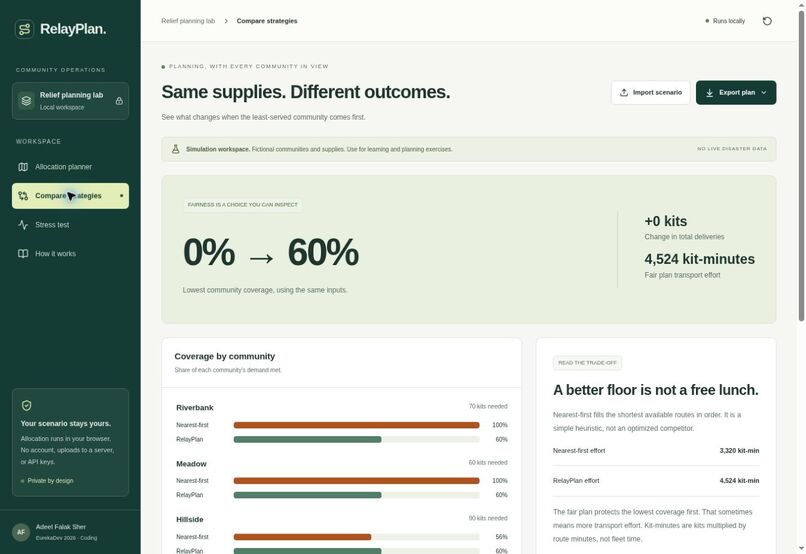Click Meadow Nearest-first coverage bar

coord(356,481)
